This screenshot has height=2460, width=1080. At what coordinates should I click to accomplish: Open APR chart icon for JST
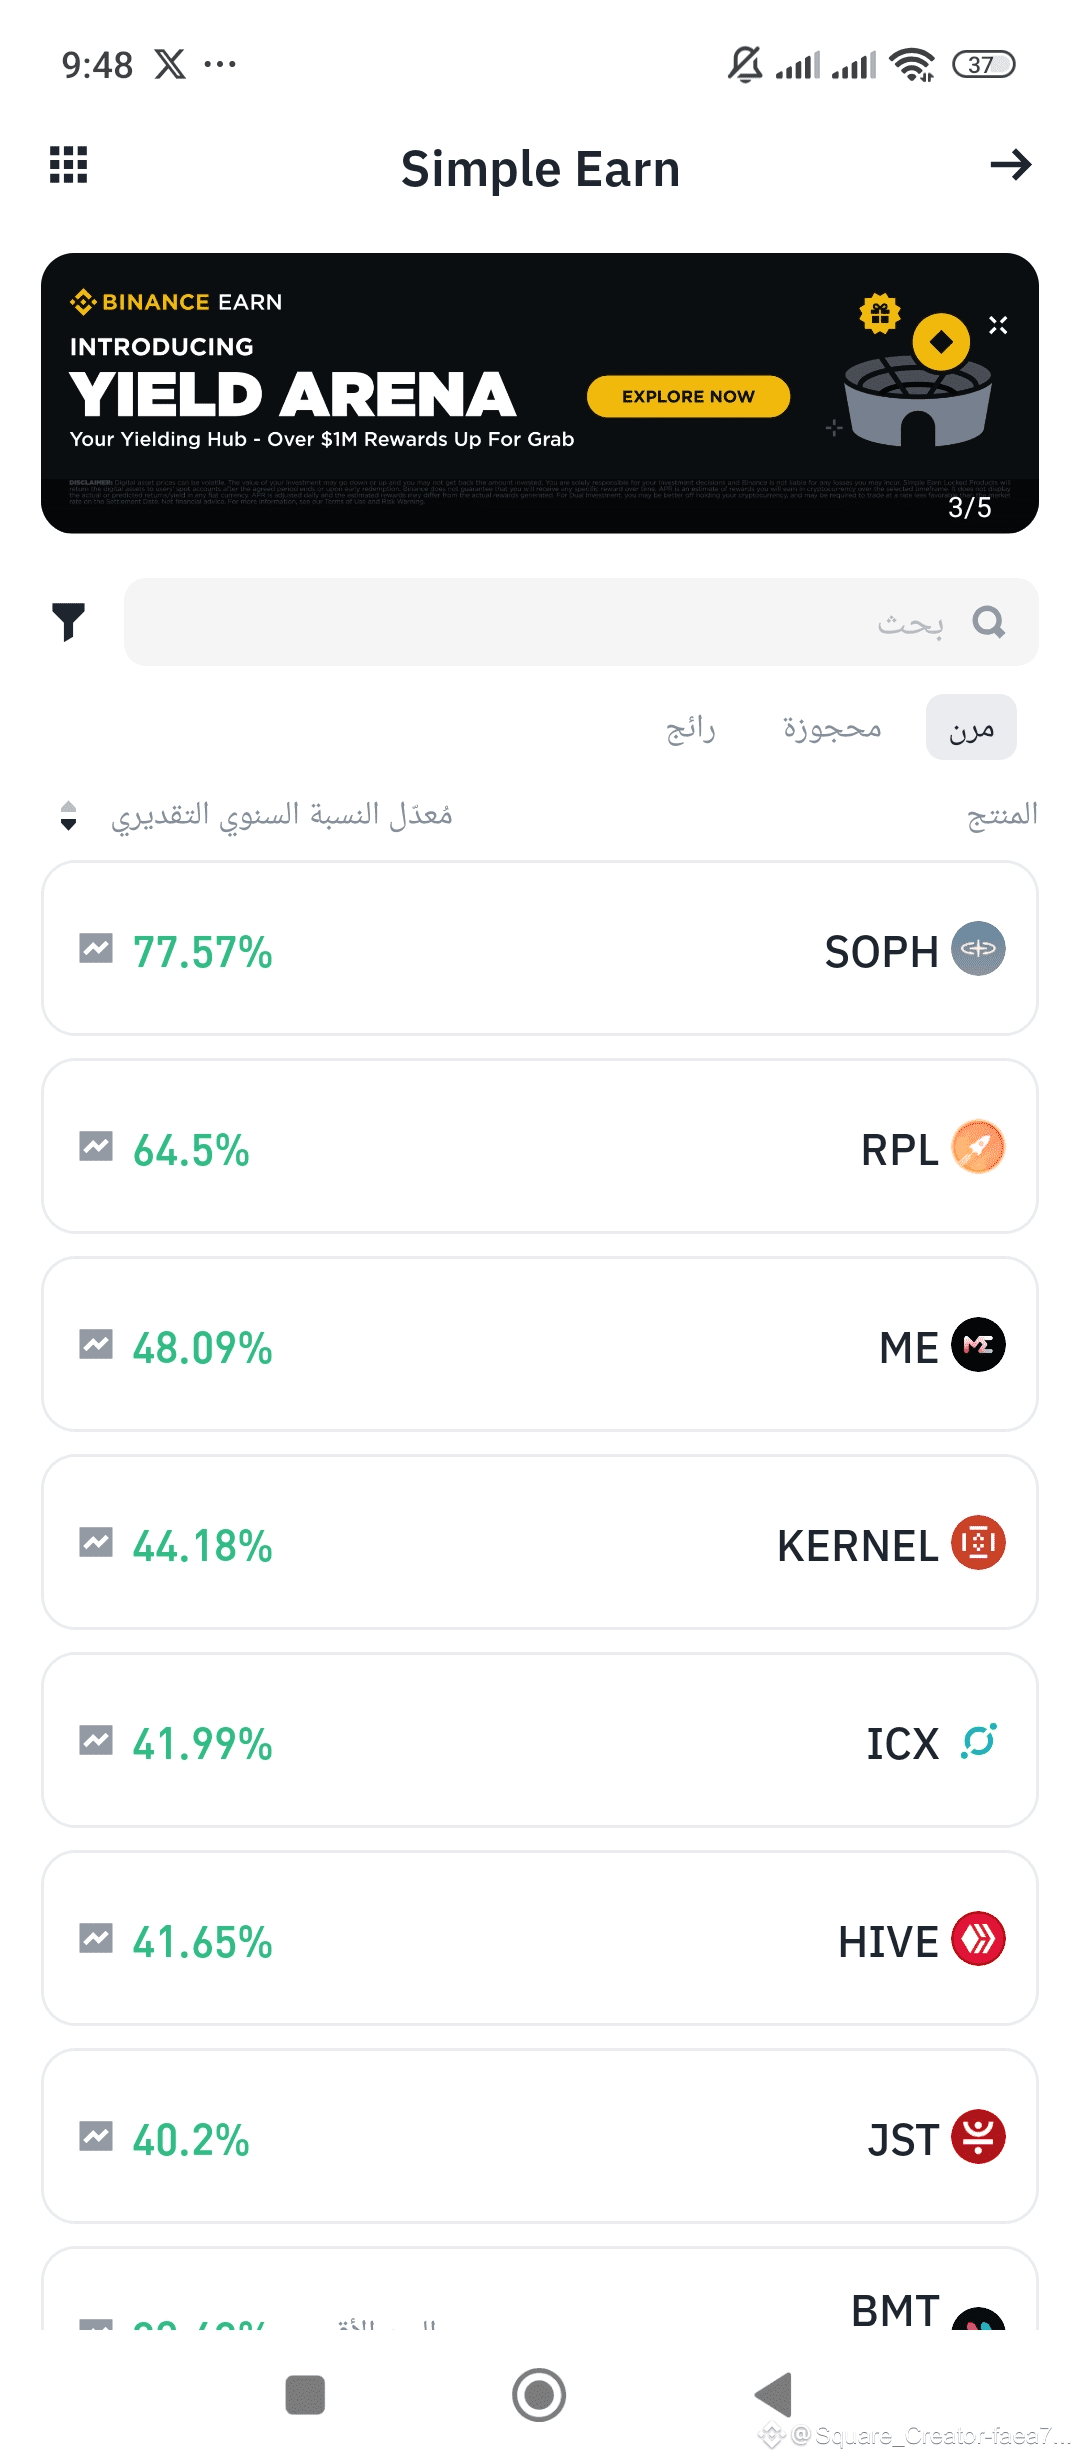click(x=96, y=2137)
